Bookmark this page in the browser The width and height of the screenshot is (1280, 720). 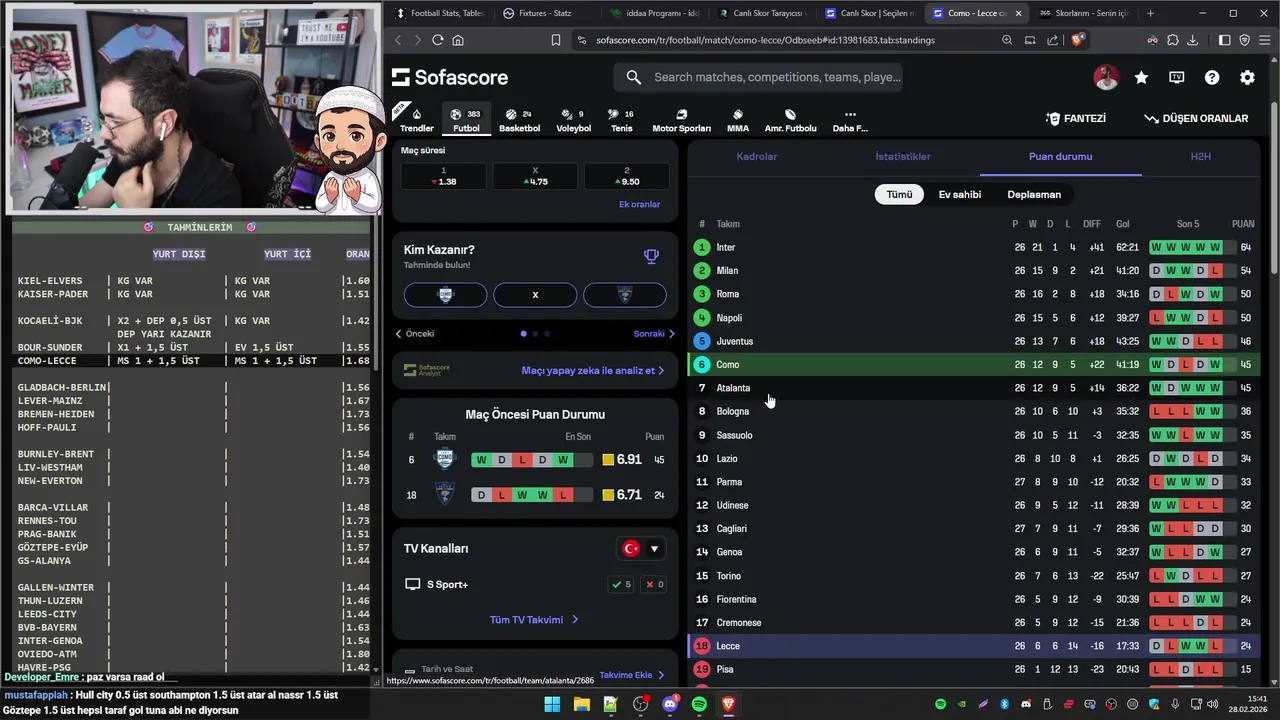pos(556,40)
